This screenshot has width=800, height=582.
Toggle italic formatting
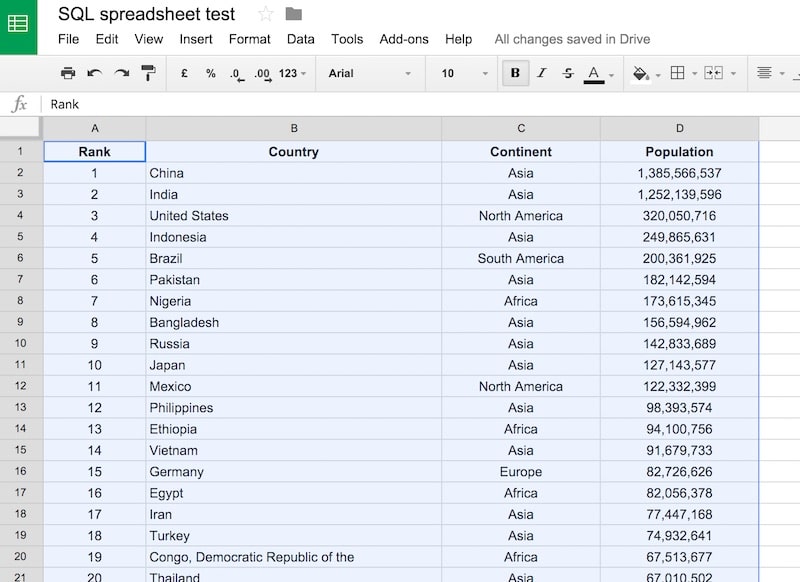pos(541,73)
